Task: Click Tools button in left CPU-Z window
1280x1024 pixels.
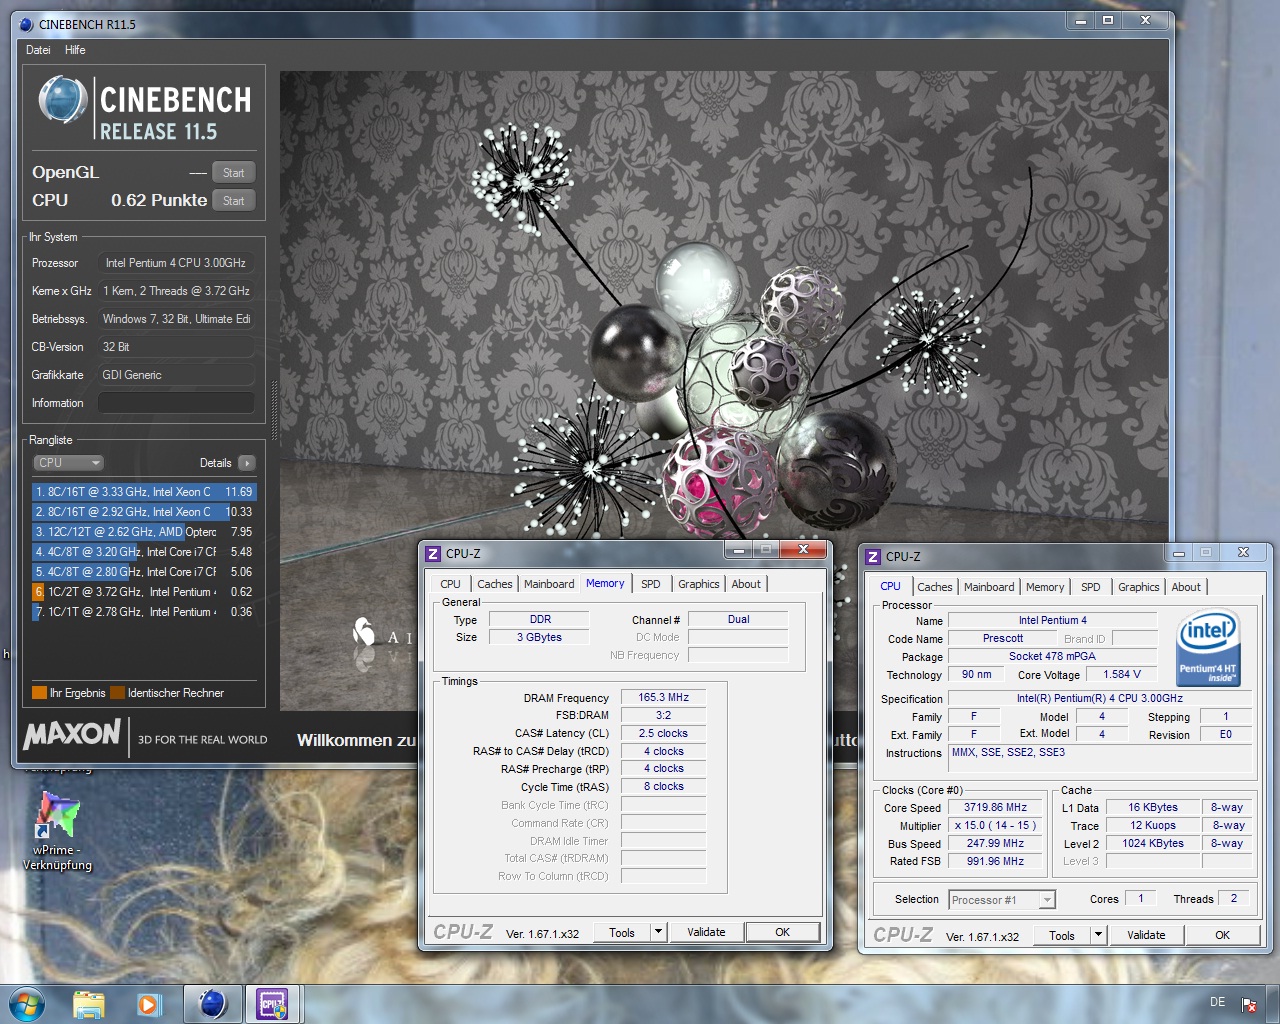Action: [x=622, y=933]
